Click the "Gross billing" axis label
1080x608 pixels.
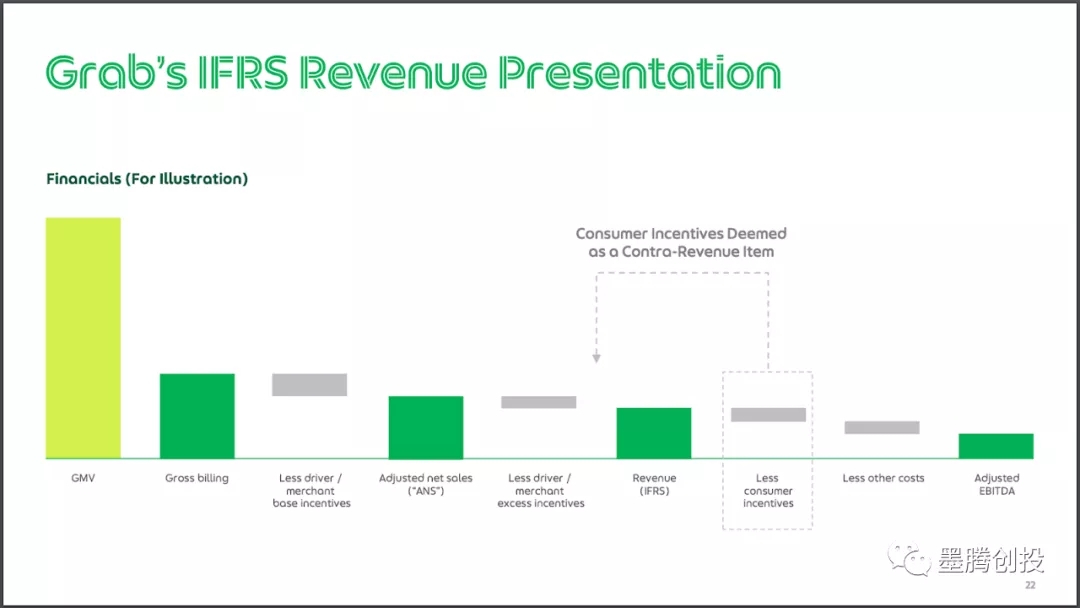pyautogui.click(x=197, y=478)
